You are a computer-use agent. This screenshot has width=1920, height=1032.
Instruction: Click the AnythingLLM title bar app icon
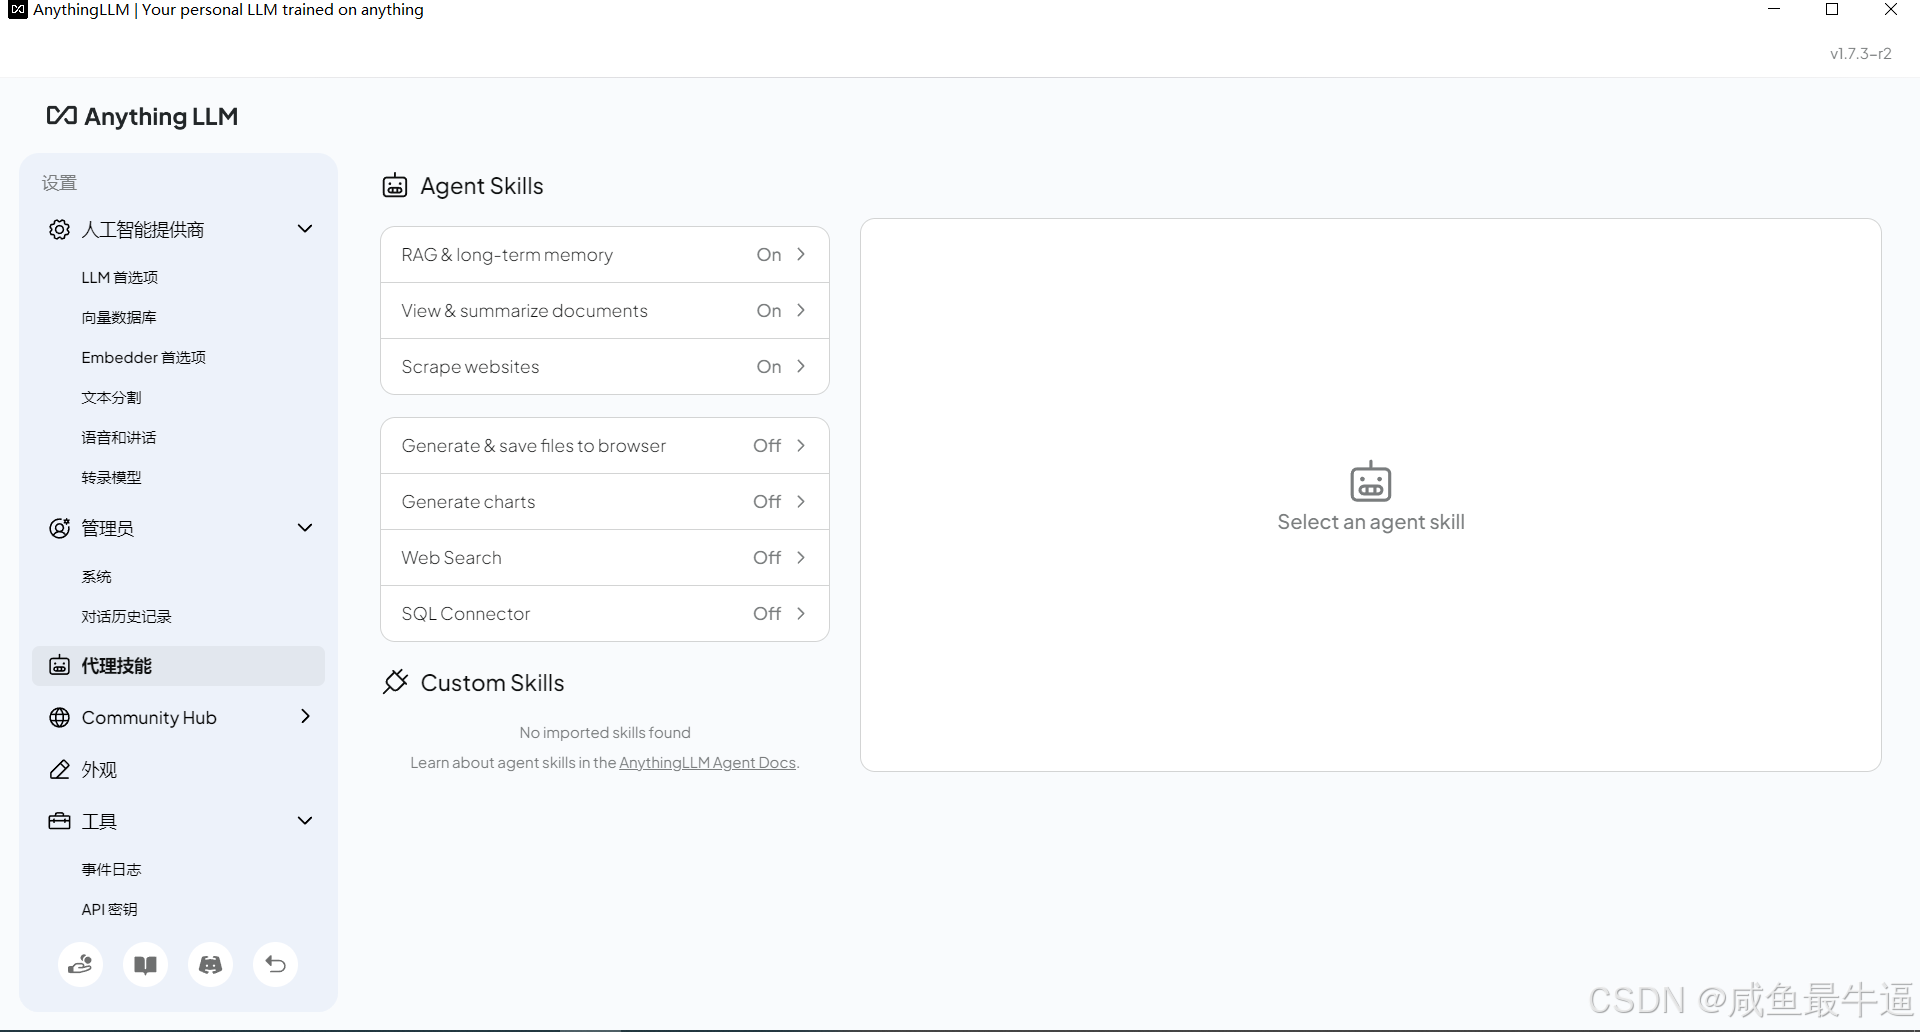click(x=17, y=10)
